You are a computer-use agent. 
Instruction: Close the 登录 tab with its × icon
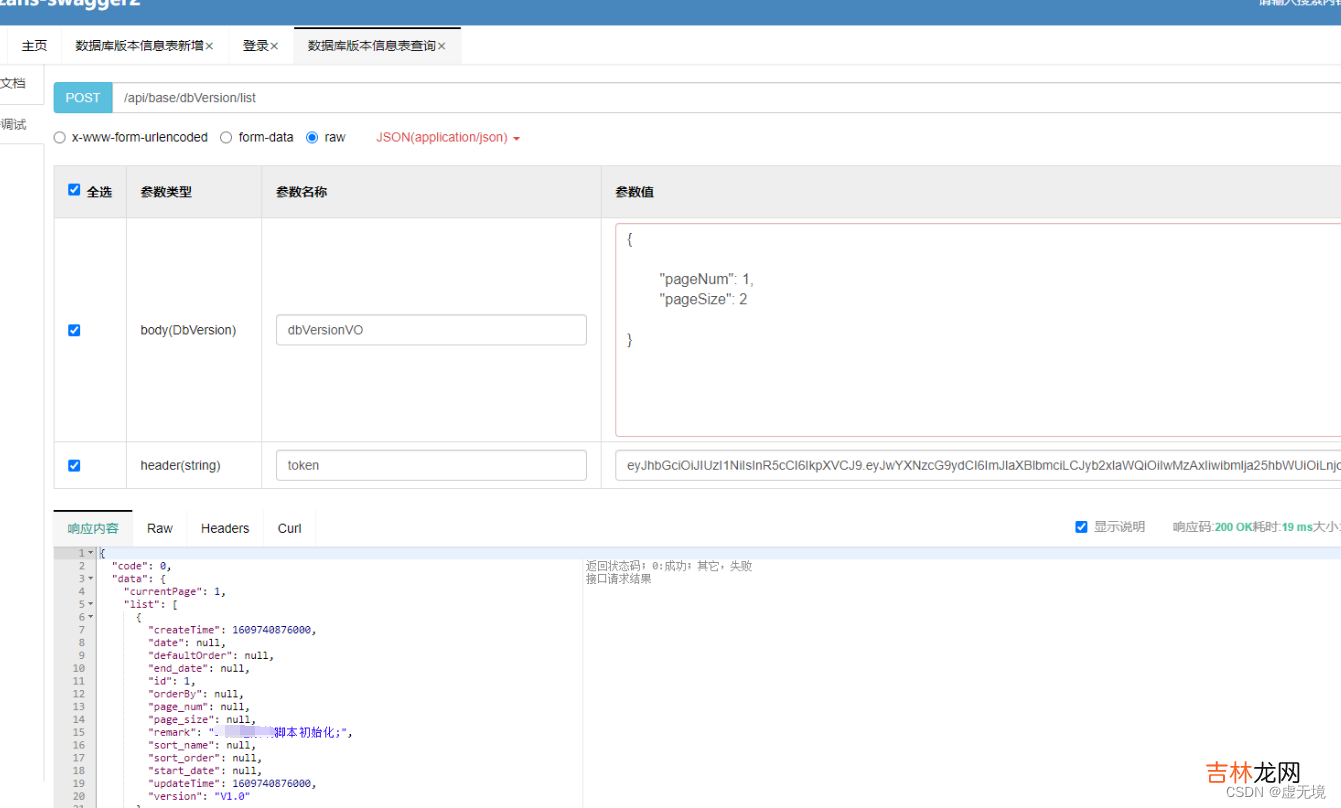(x=274, y=46)
